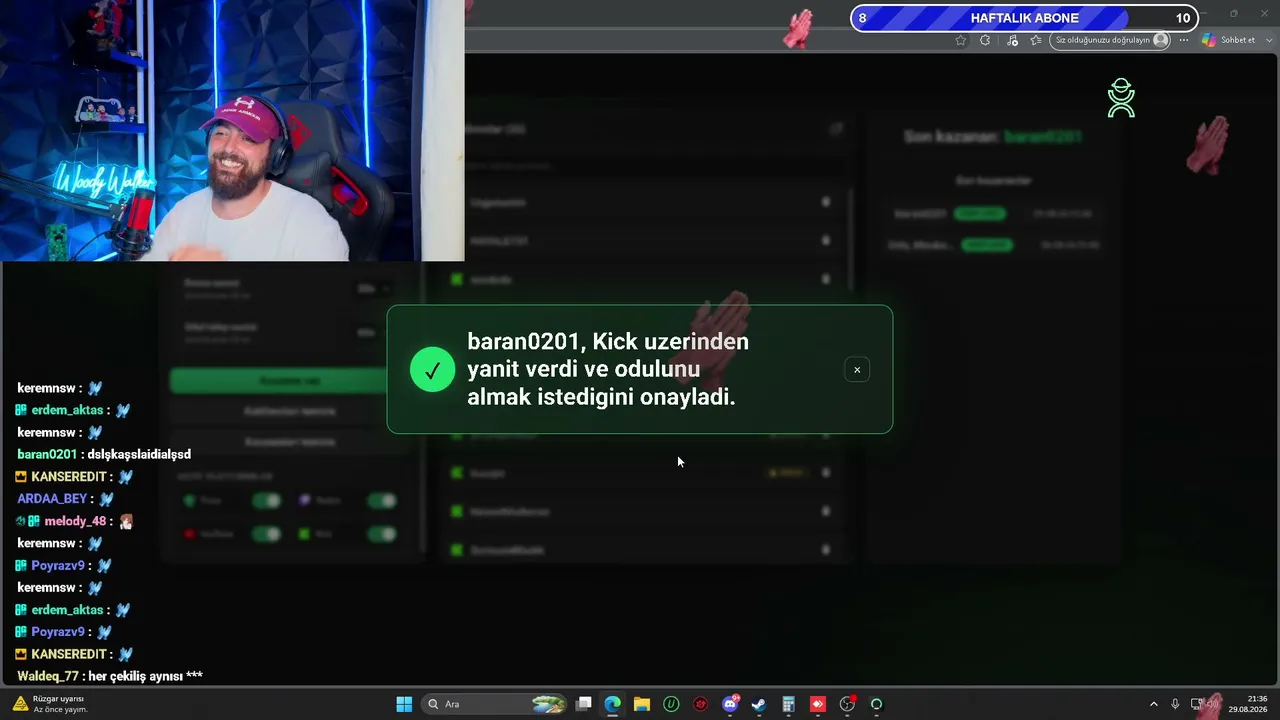Close the baran0201 confirmation popup

pos(857,370)
